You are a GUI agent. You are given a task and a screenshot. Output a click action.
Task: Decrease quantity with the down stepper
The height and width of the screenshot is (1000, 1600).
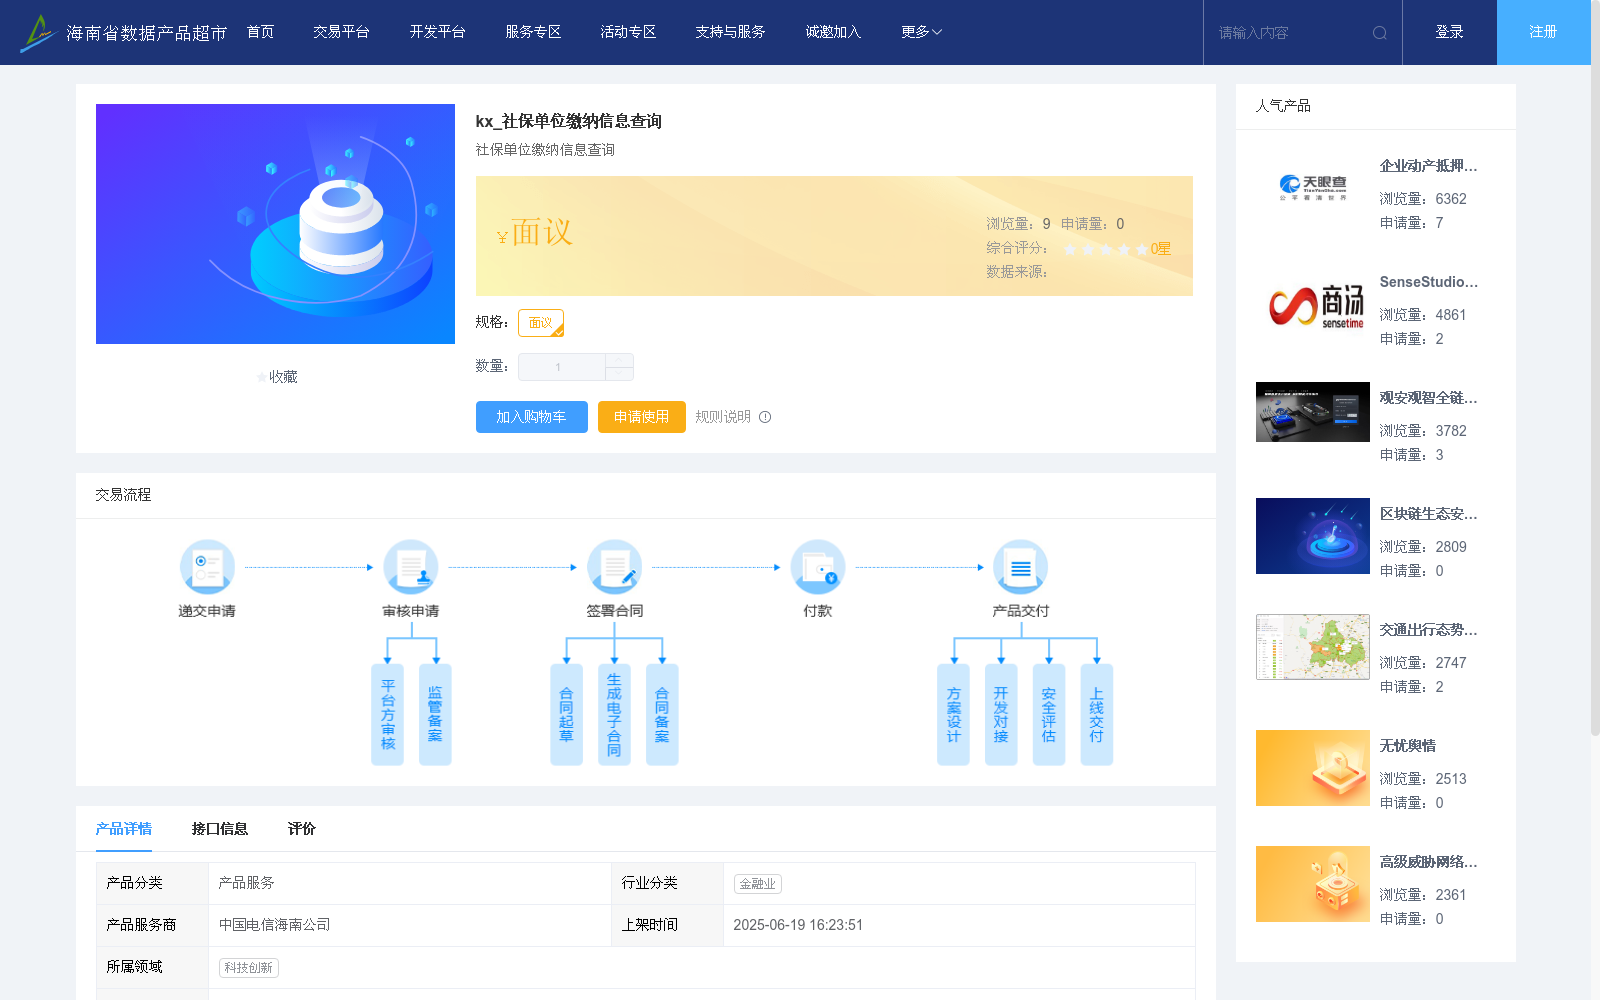tap(620, 374)
